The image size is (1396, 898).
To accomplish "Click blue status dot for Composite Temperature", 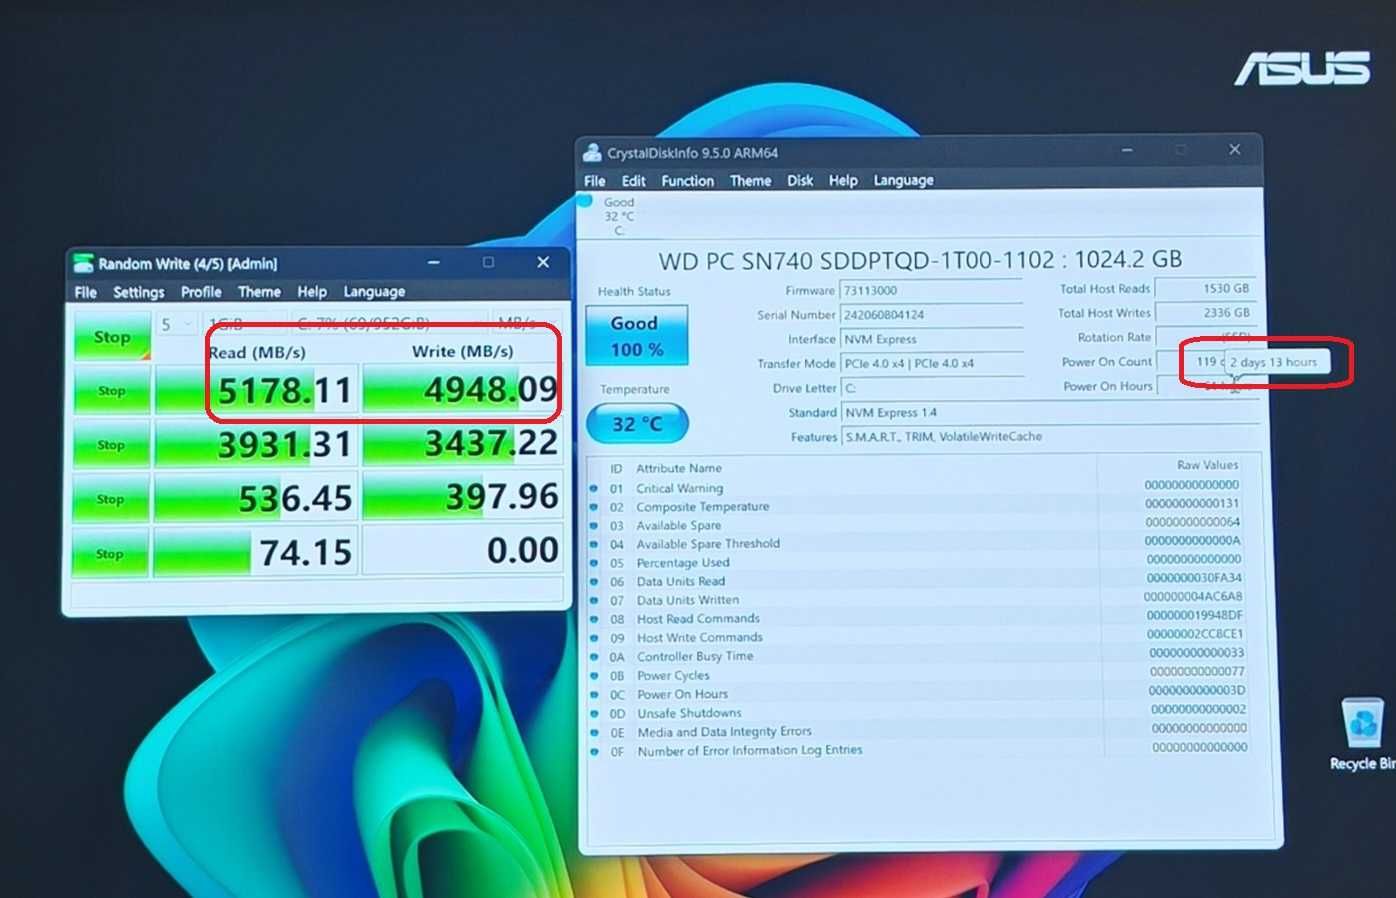I will [x=594, y=507].
